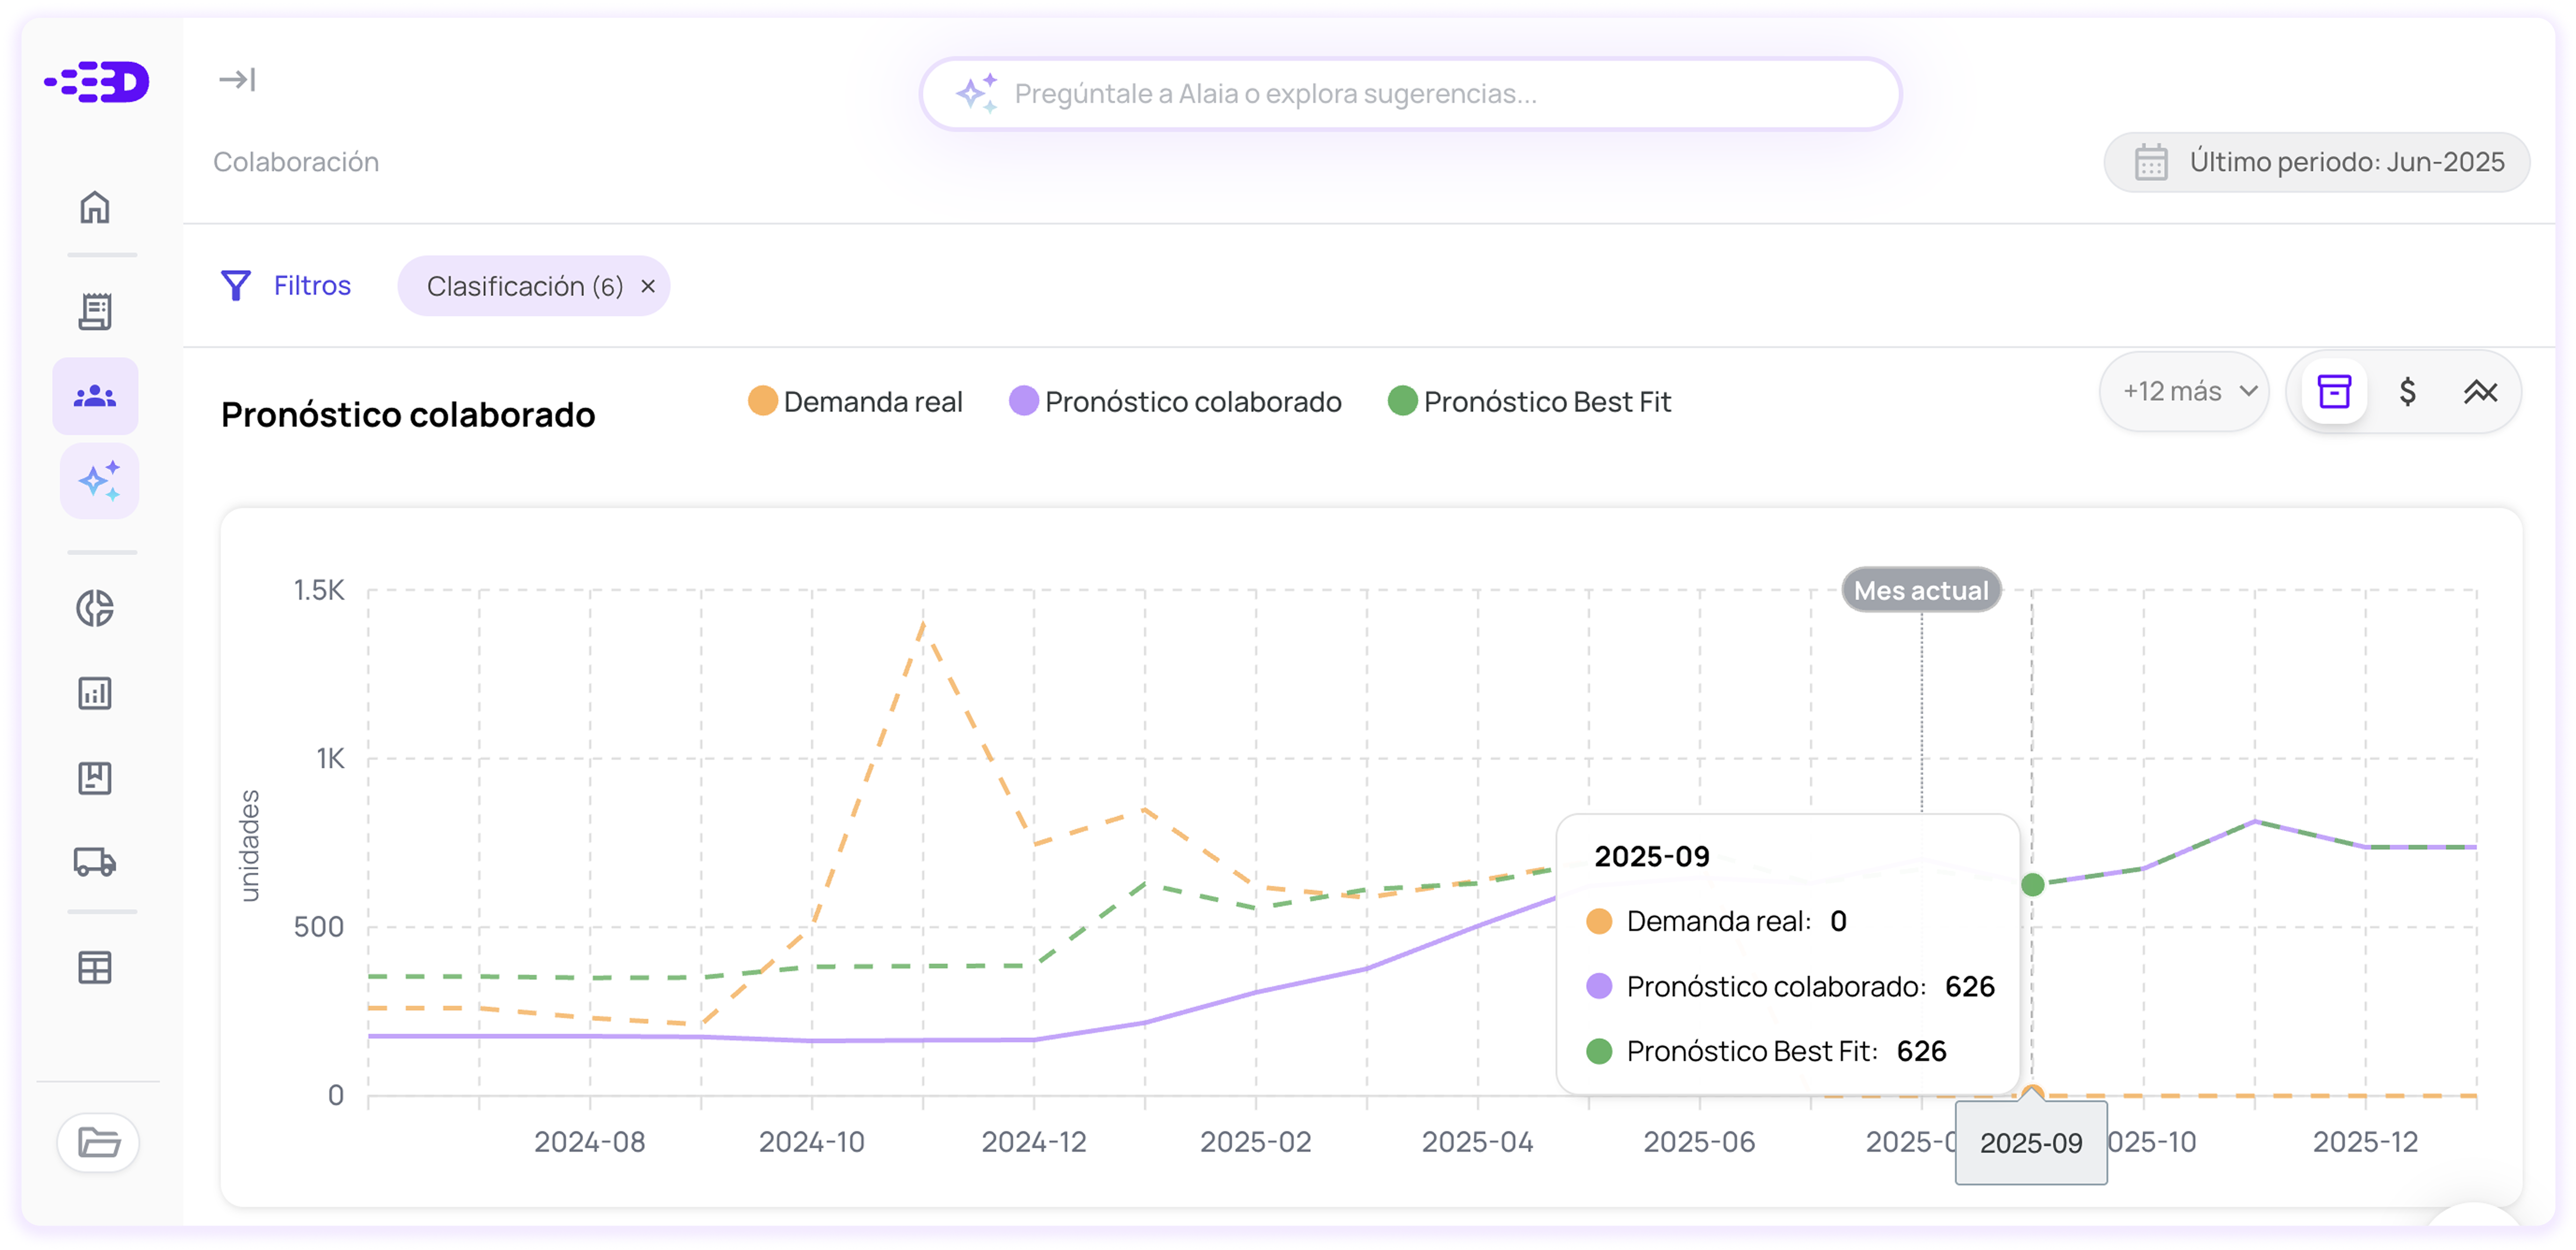Open the receipt document sidebar icon

coord(95,311)
